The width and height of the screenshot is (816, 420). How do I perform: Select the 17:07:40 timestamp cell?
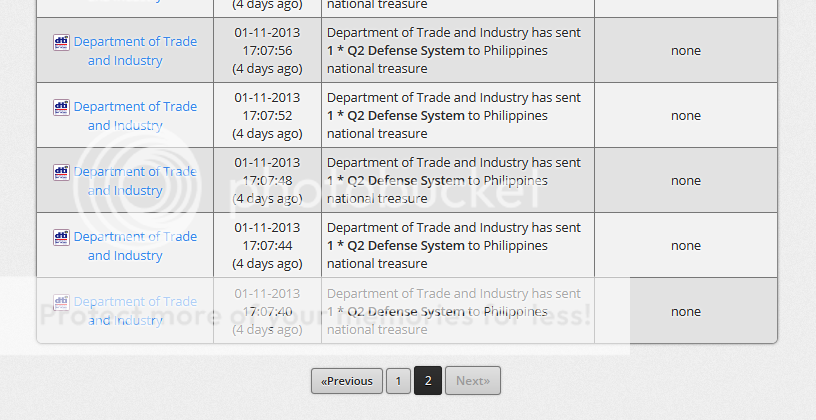(x=267, y=311)
